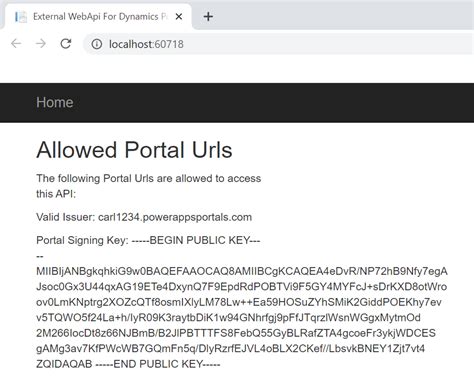Select the External WebApi For Dynamics tab
This screenshot has width=474, height=380.
(97, 17)
